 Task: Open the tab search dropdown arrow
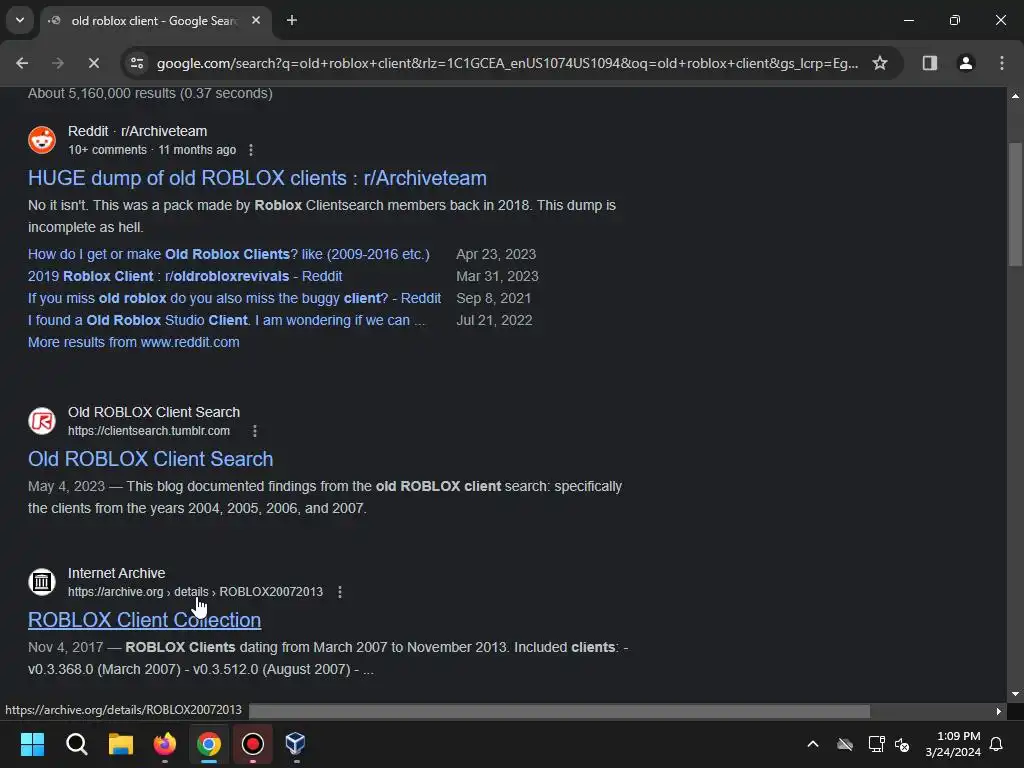pos(20,20)
